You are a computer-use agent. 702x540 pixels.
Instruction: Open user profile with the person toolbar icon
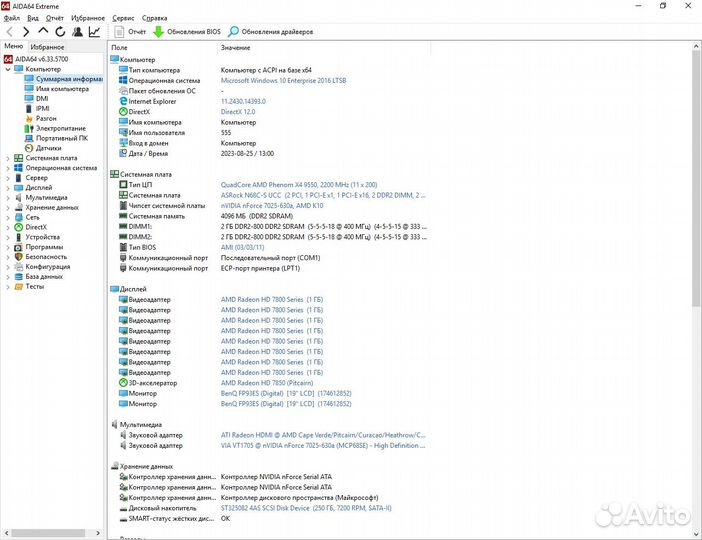coord(77,31)
